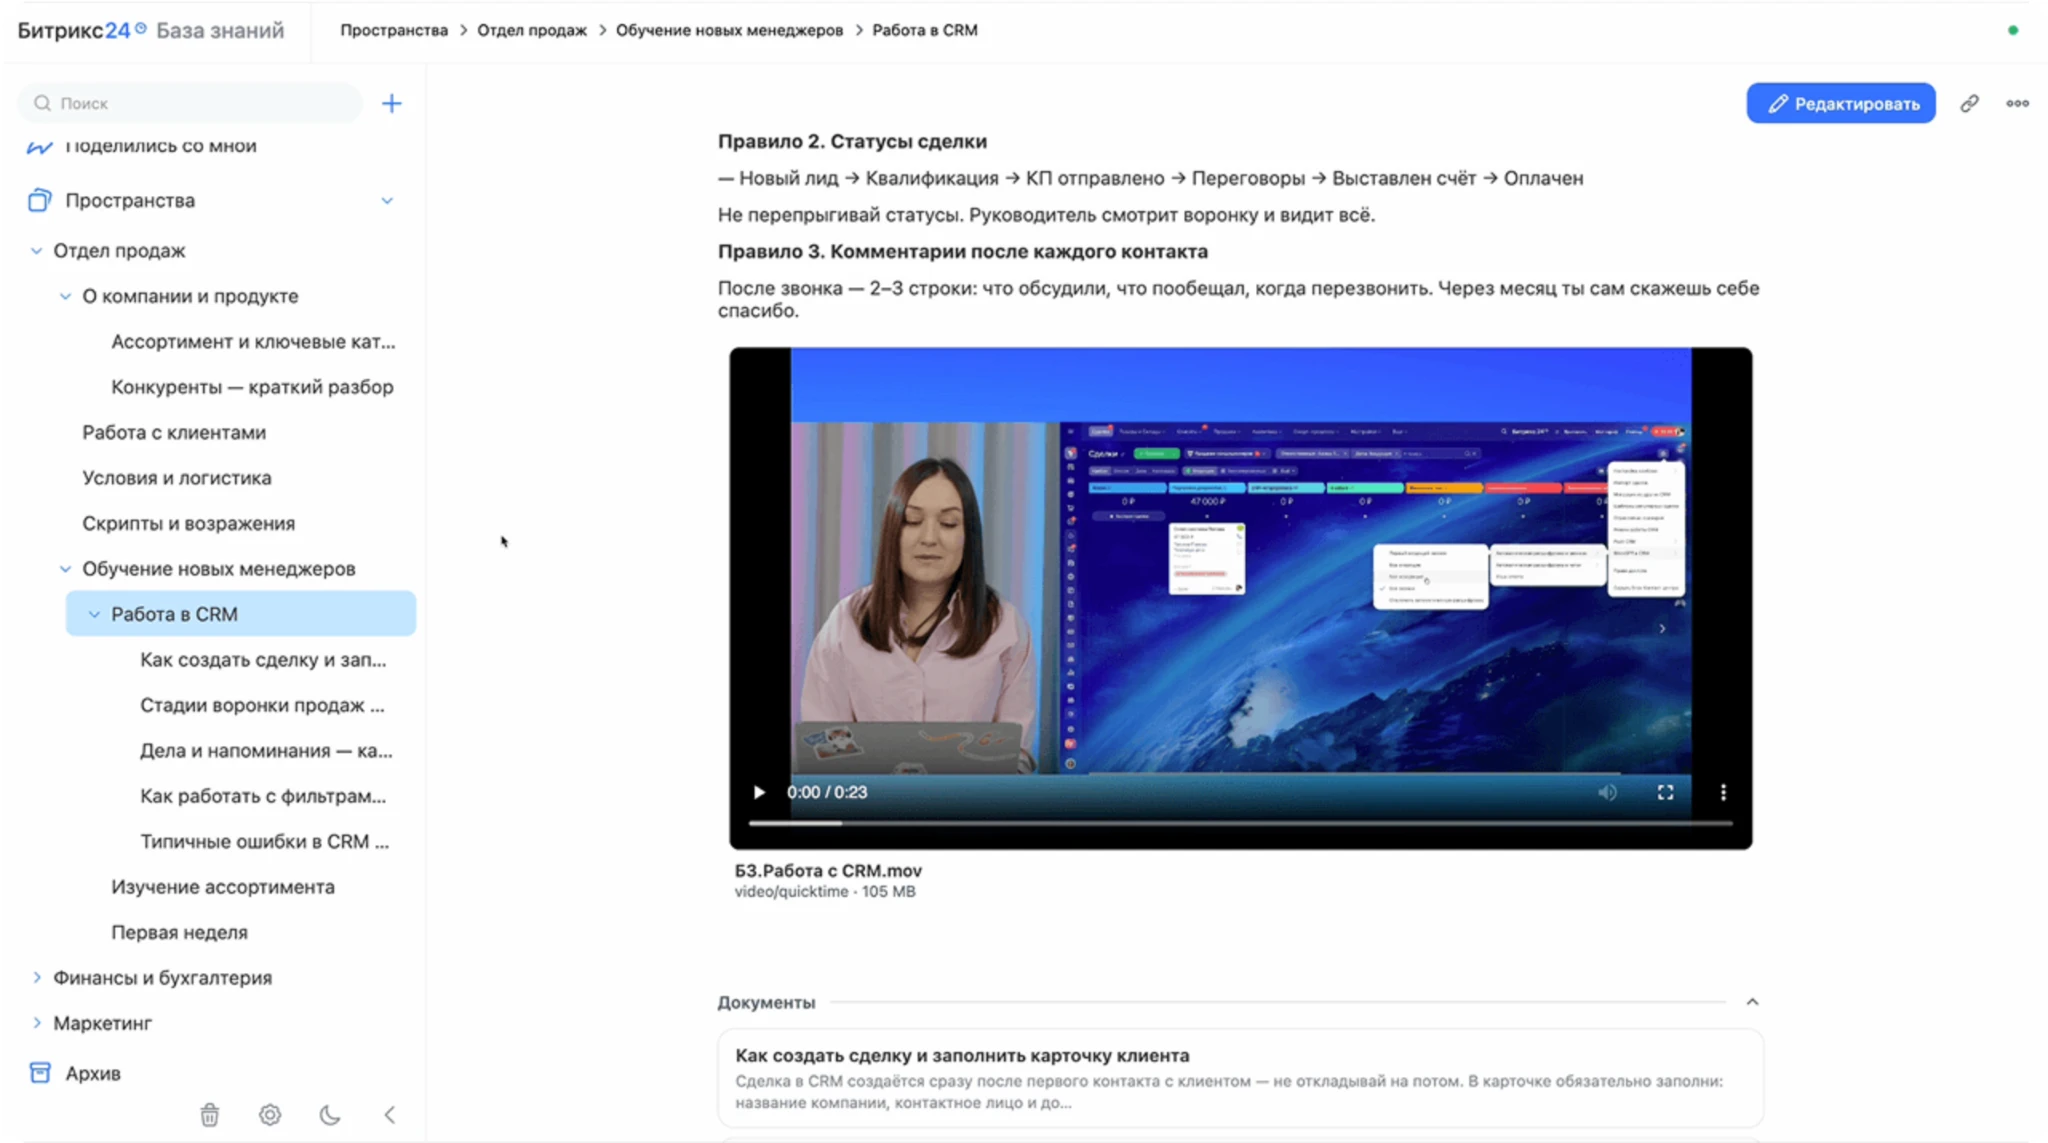
Task: Open the video player's more options menu
Action: tap(1723, 792)
